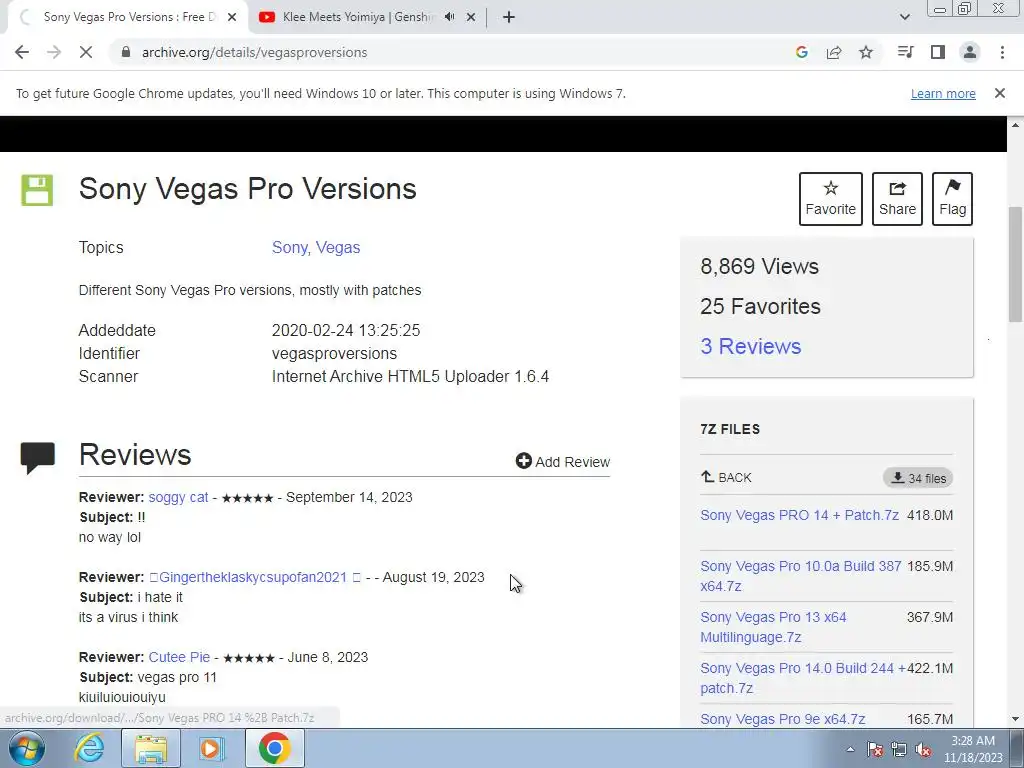This screenshot has height=768, width=1024.
Task: Click the Reviews speech bubble icon
Action: tap(38, 458)
